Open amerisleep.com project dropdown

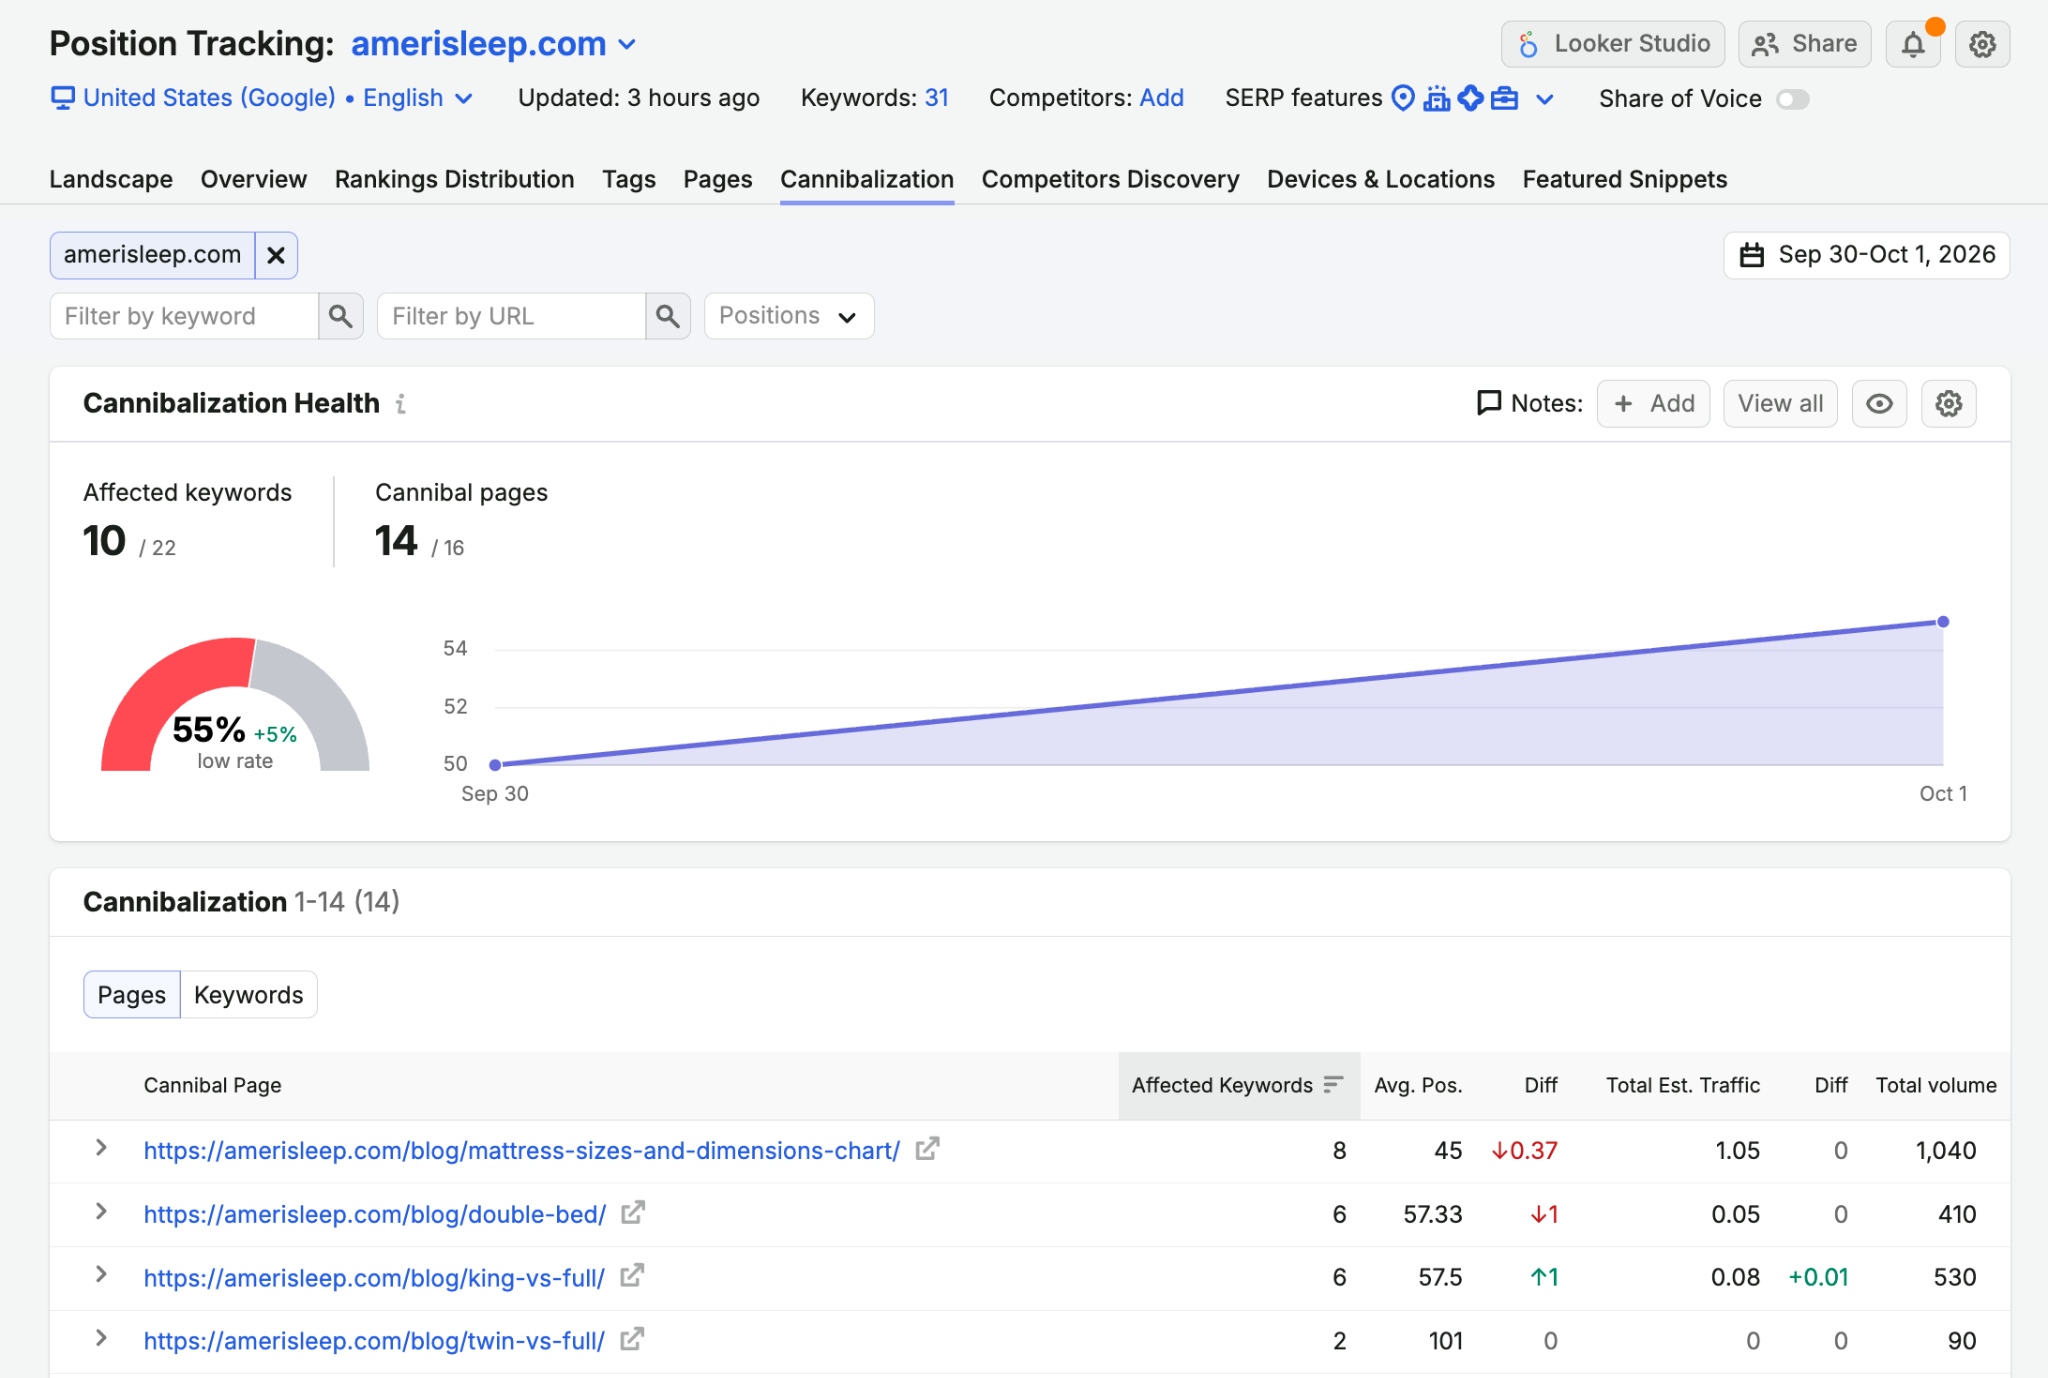(x=494, y=44)
